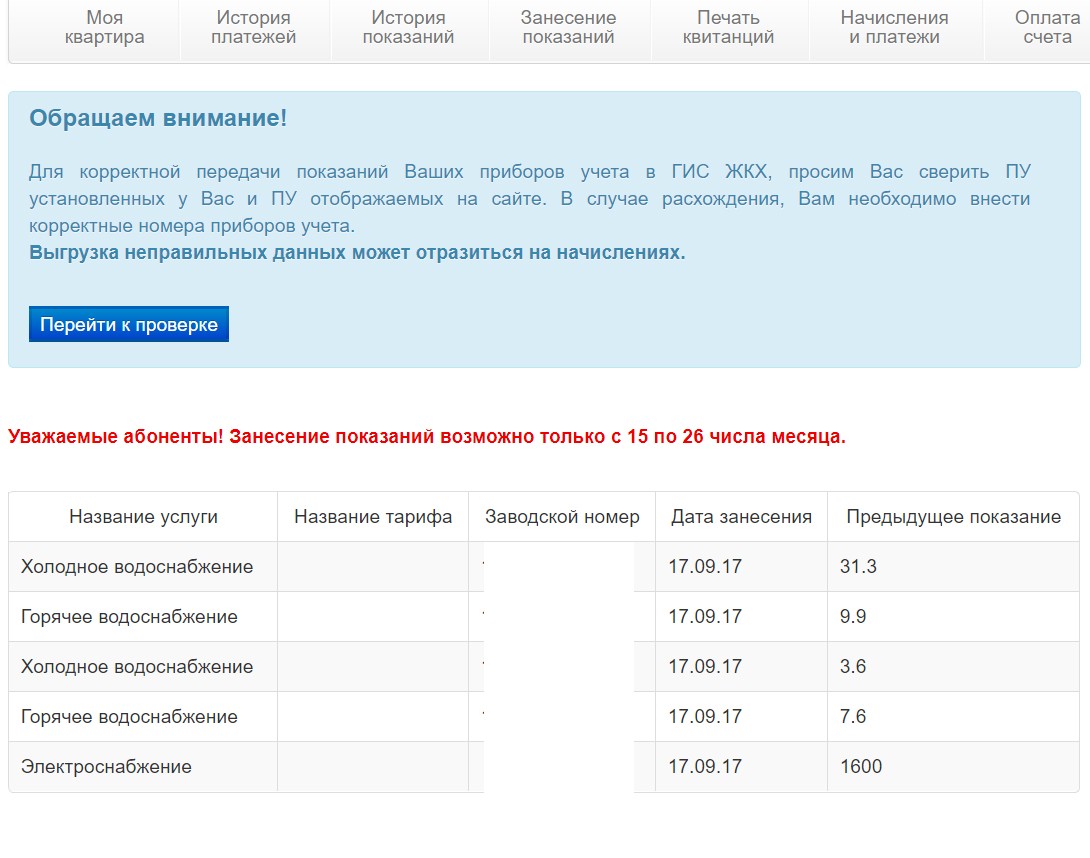Open "Печать квитанций" tab

coord(728,28)
